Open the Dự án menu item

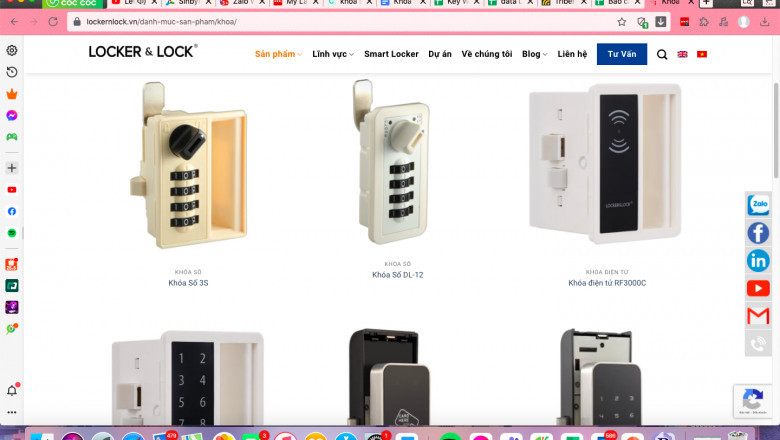tap(440, 54)
